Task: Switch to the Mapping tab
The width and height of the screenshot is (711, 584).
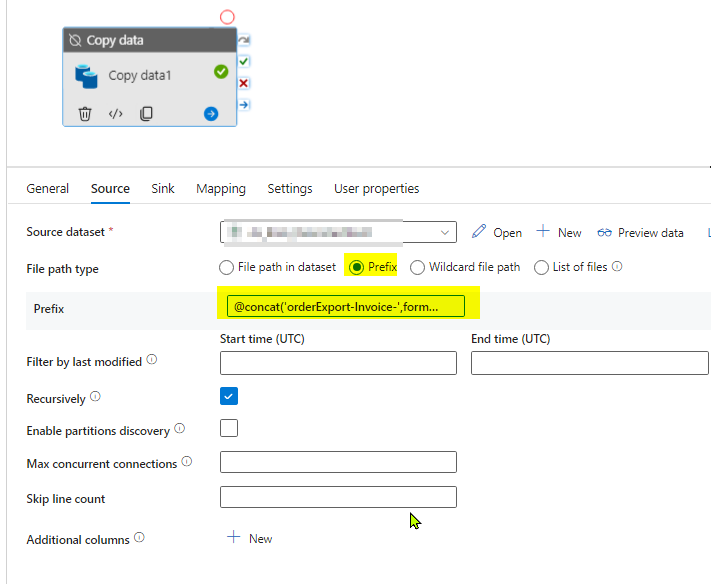Action: pos(221,189)
